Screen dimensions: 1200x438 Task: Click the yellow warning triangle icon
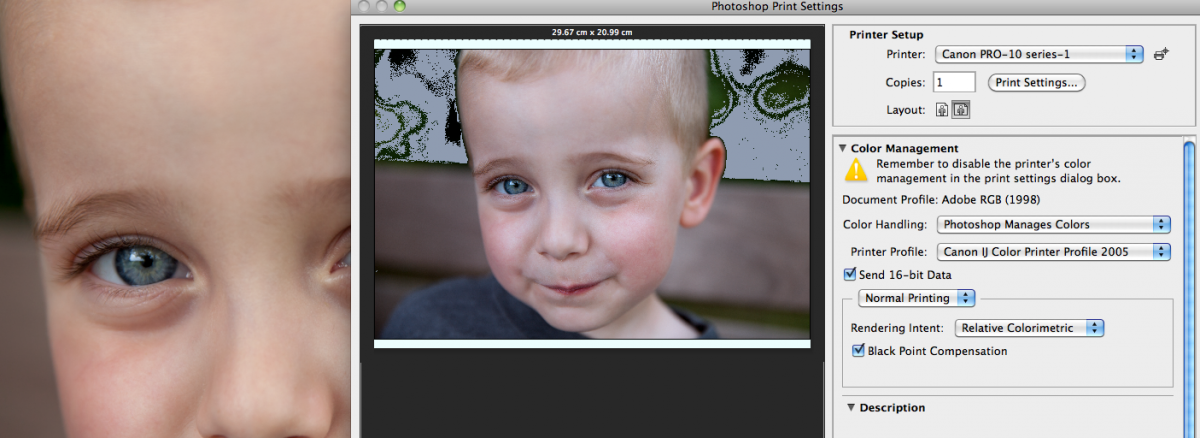coord(856,170)
